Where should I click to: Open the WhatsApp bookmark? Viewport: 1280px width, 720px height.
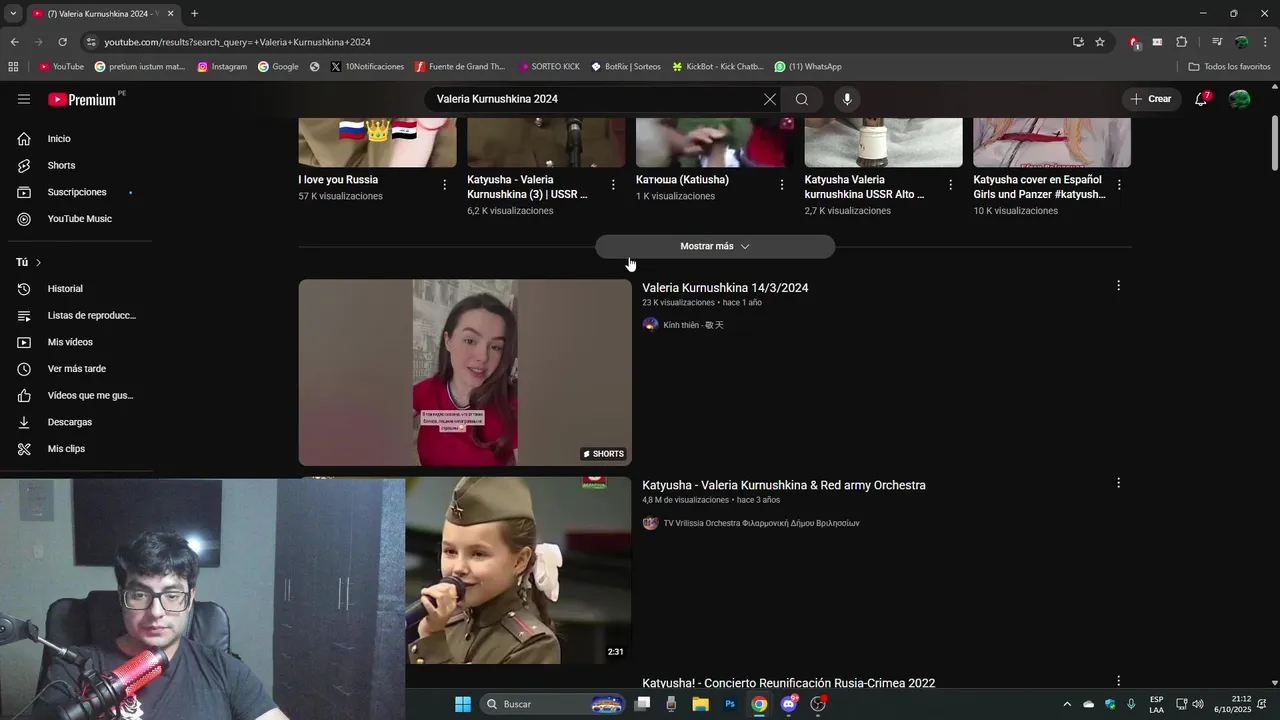click(808, 67)
